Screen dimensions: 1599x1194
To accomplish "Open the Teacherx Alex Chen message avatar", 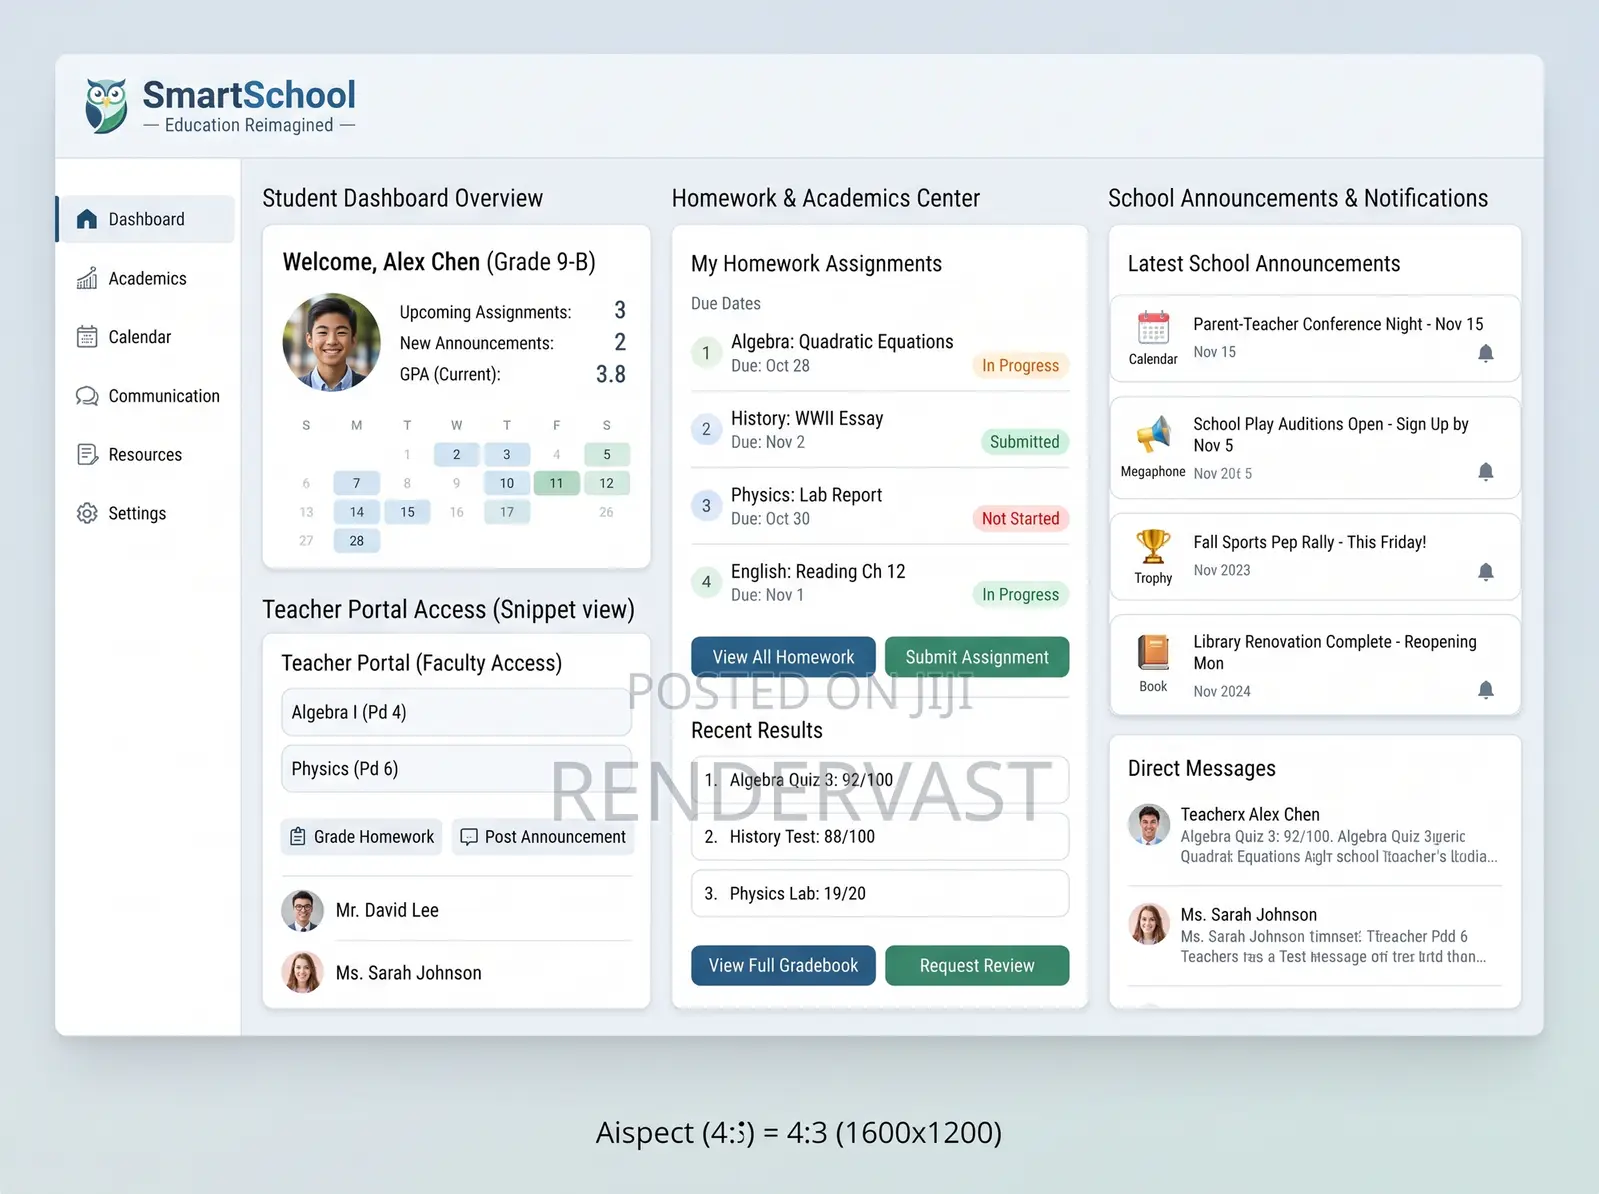I will coord(1149,824).
